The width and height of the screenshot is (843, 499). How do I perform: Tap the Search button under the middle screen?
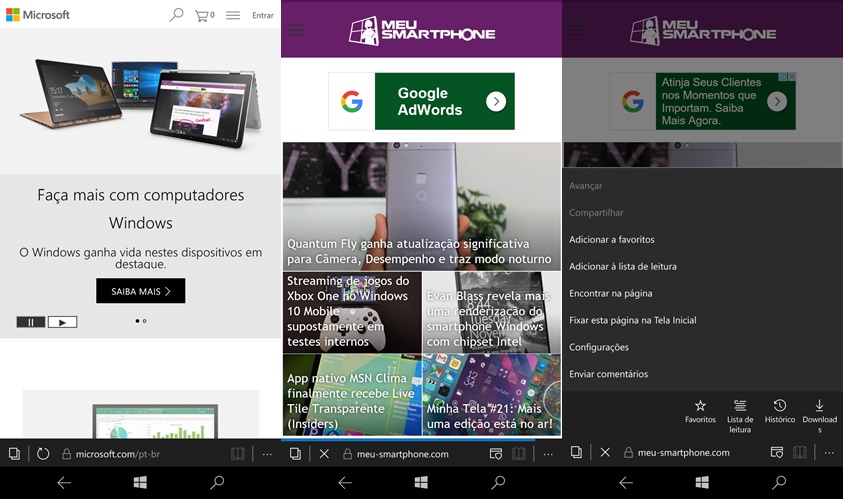click(498, 482)
